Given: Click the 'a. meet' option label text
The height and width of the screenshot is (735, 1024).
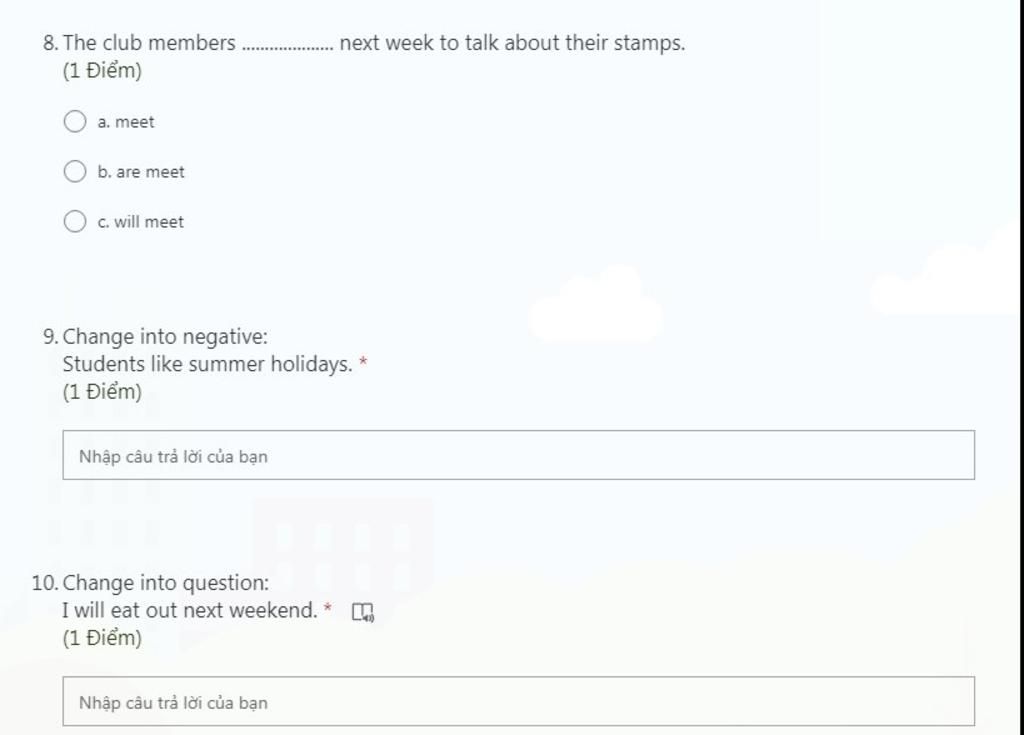Looking at the screenshot, I should click(126, 122).
